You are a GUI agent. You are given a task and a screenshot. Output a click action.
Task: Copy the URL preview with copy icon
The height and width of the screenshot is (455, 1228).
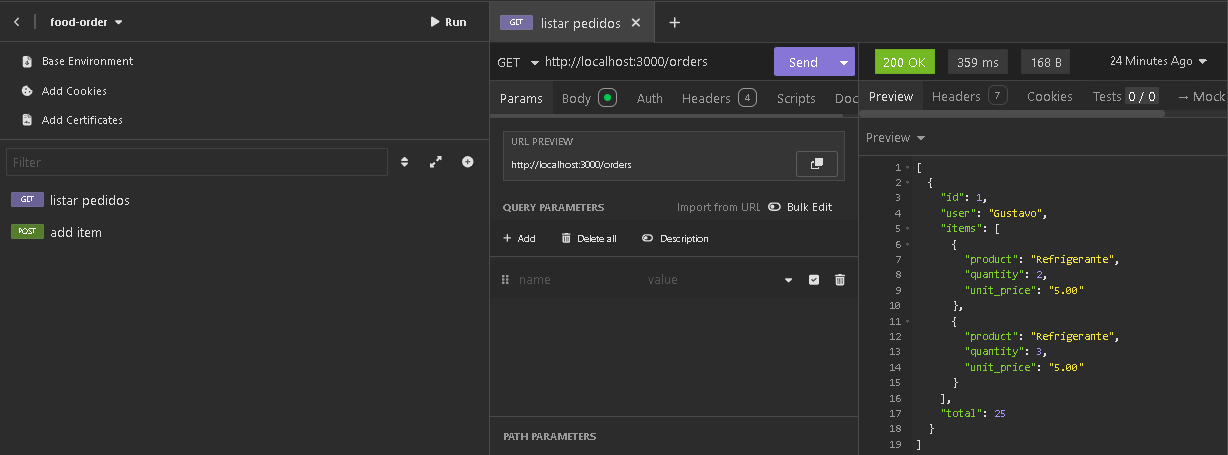(816, 164)
